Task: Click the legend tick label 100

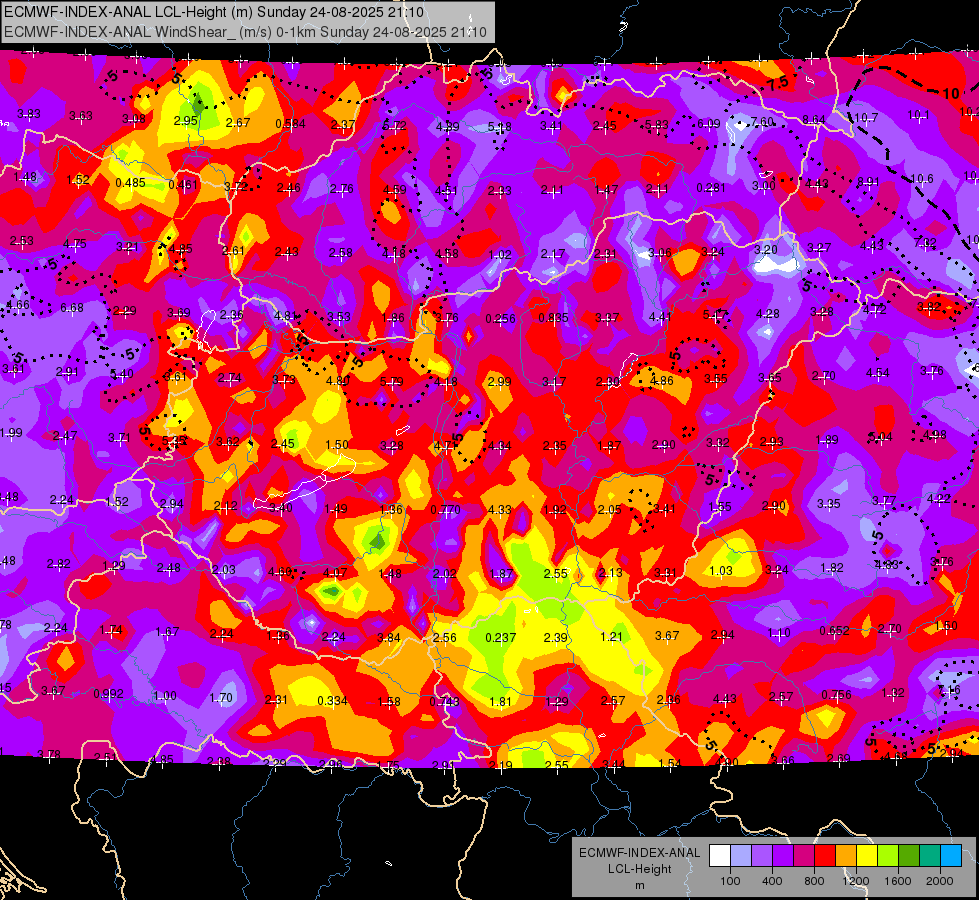Action: coord(730,881)
